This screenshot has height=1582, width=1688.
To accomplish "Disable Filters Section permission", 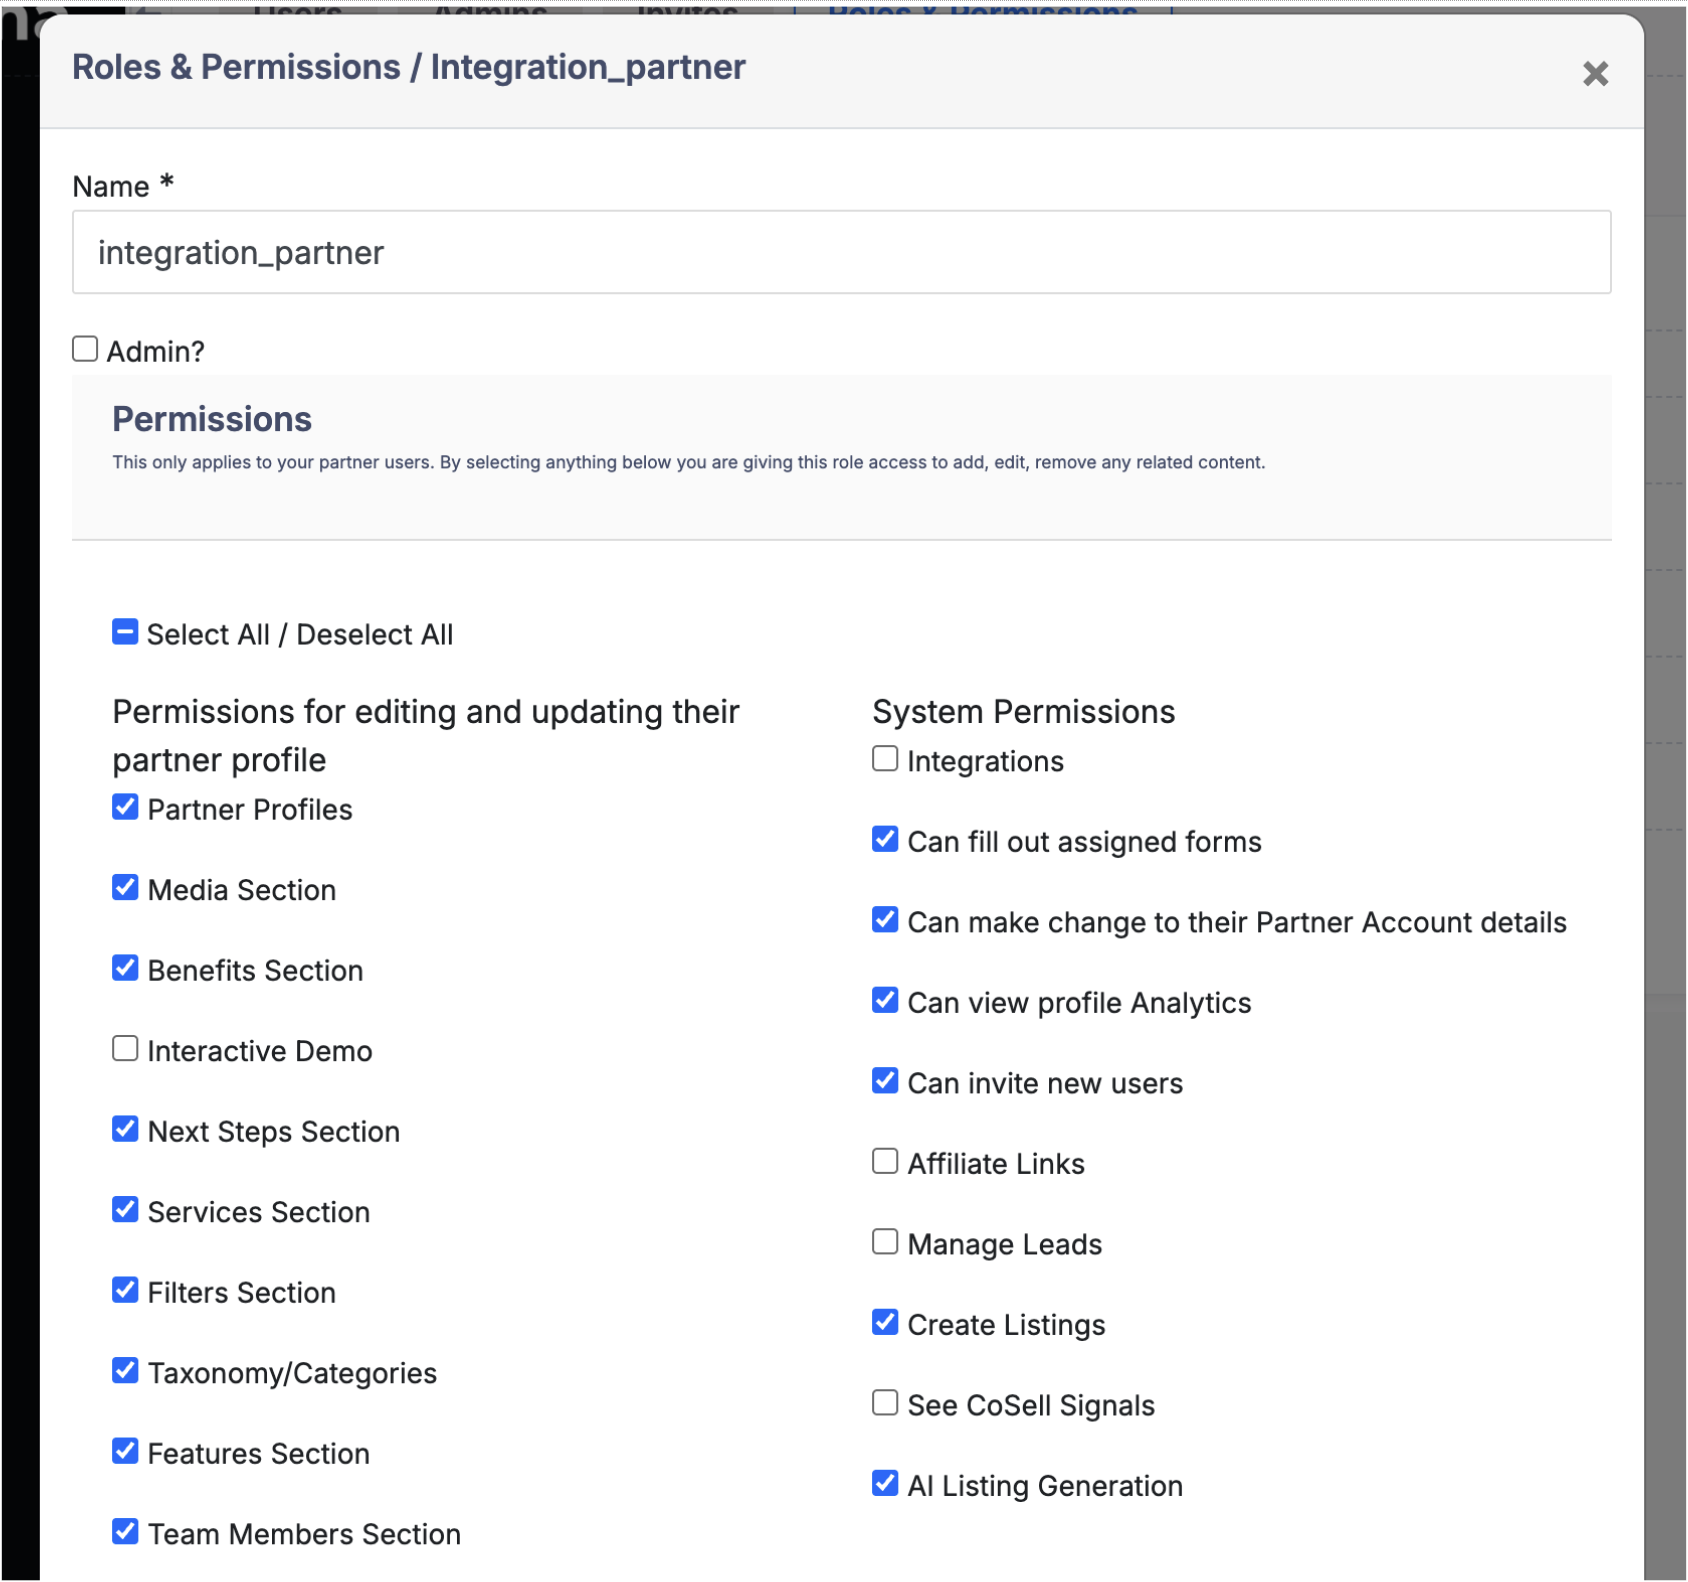I will (x=125, y=1290).
